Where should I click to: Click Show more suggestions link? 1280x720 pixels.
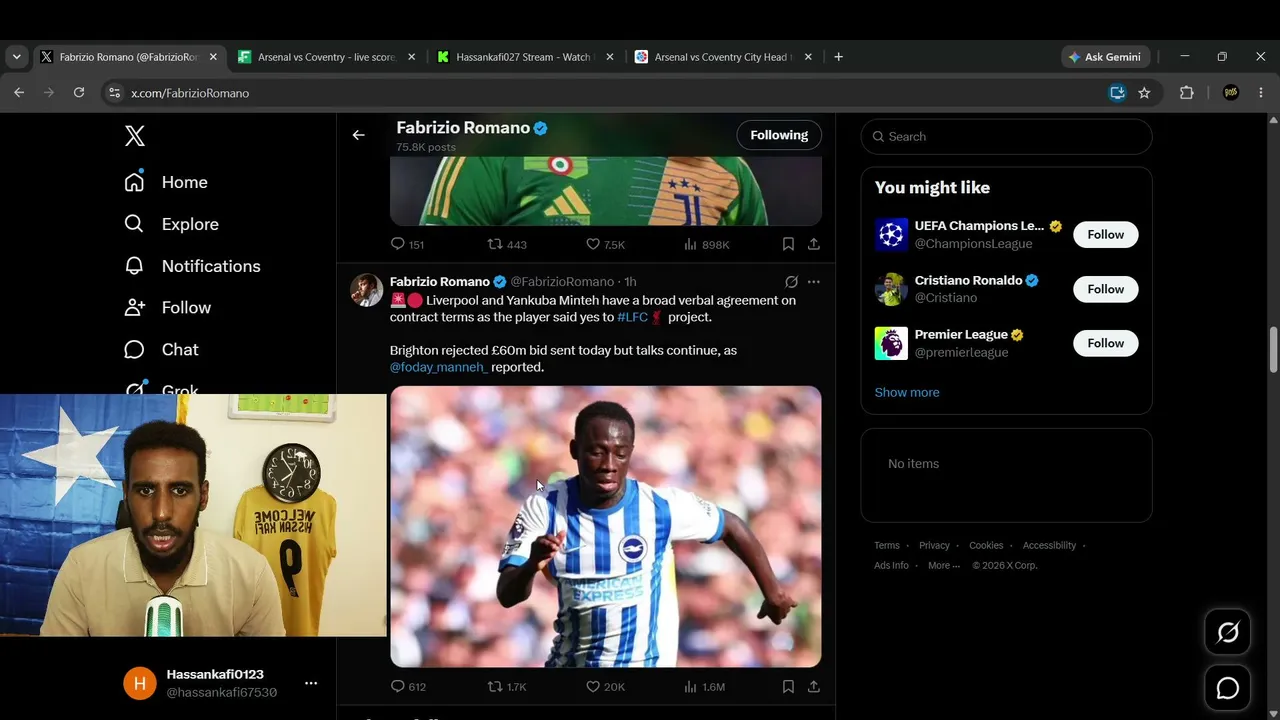click(x=907, y=392)
